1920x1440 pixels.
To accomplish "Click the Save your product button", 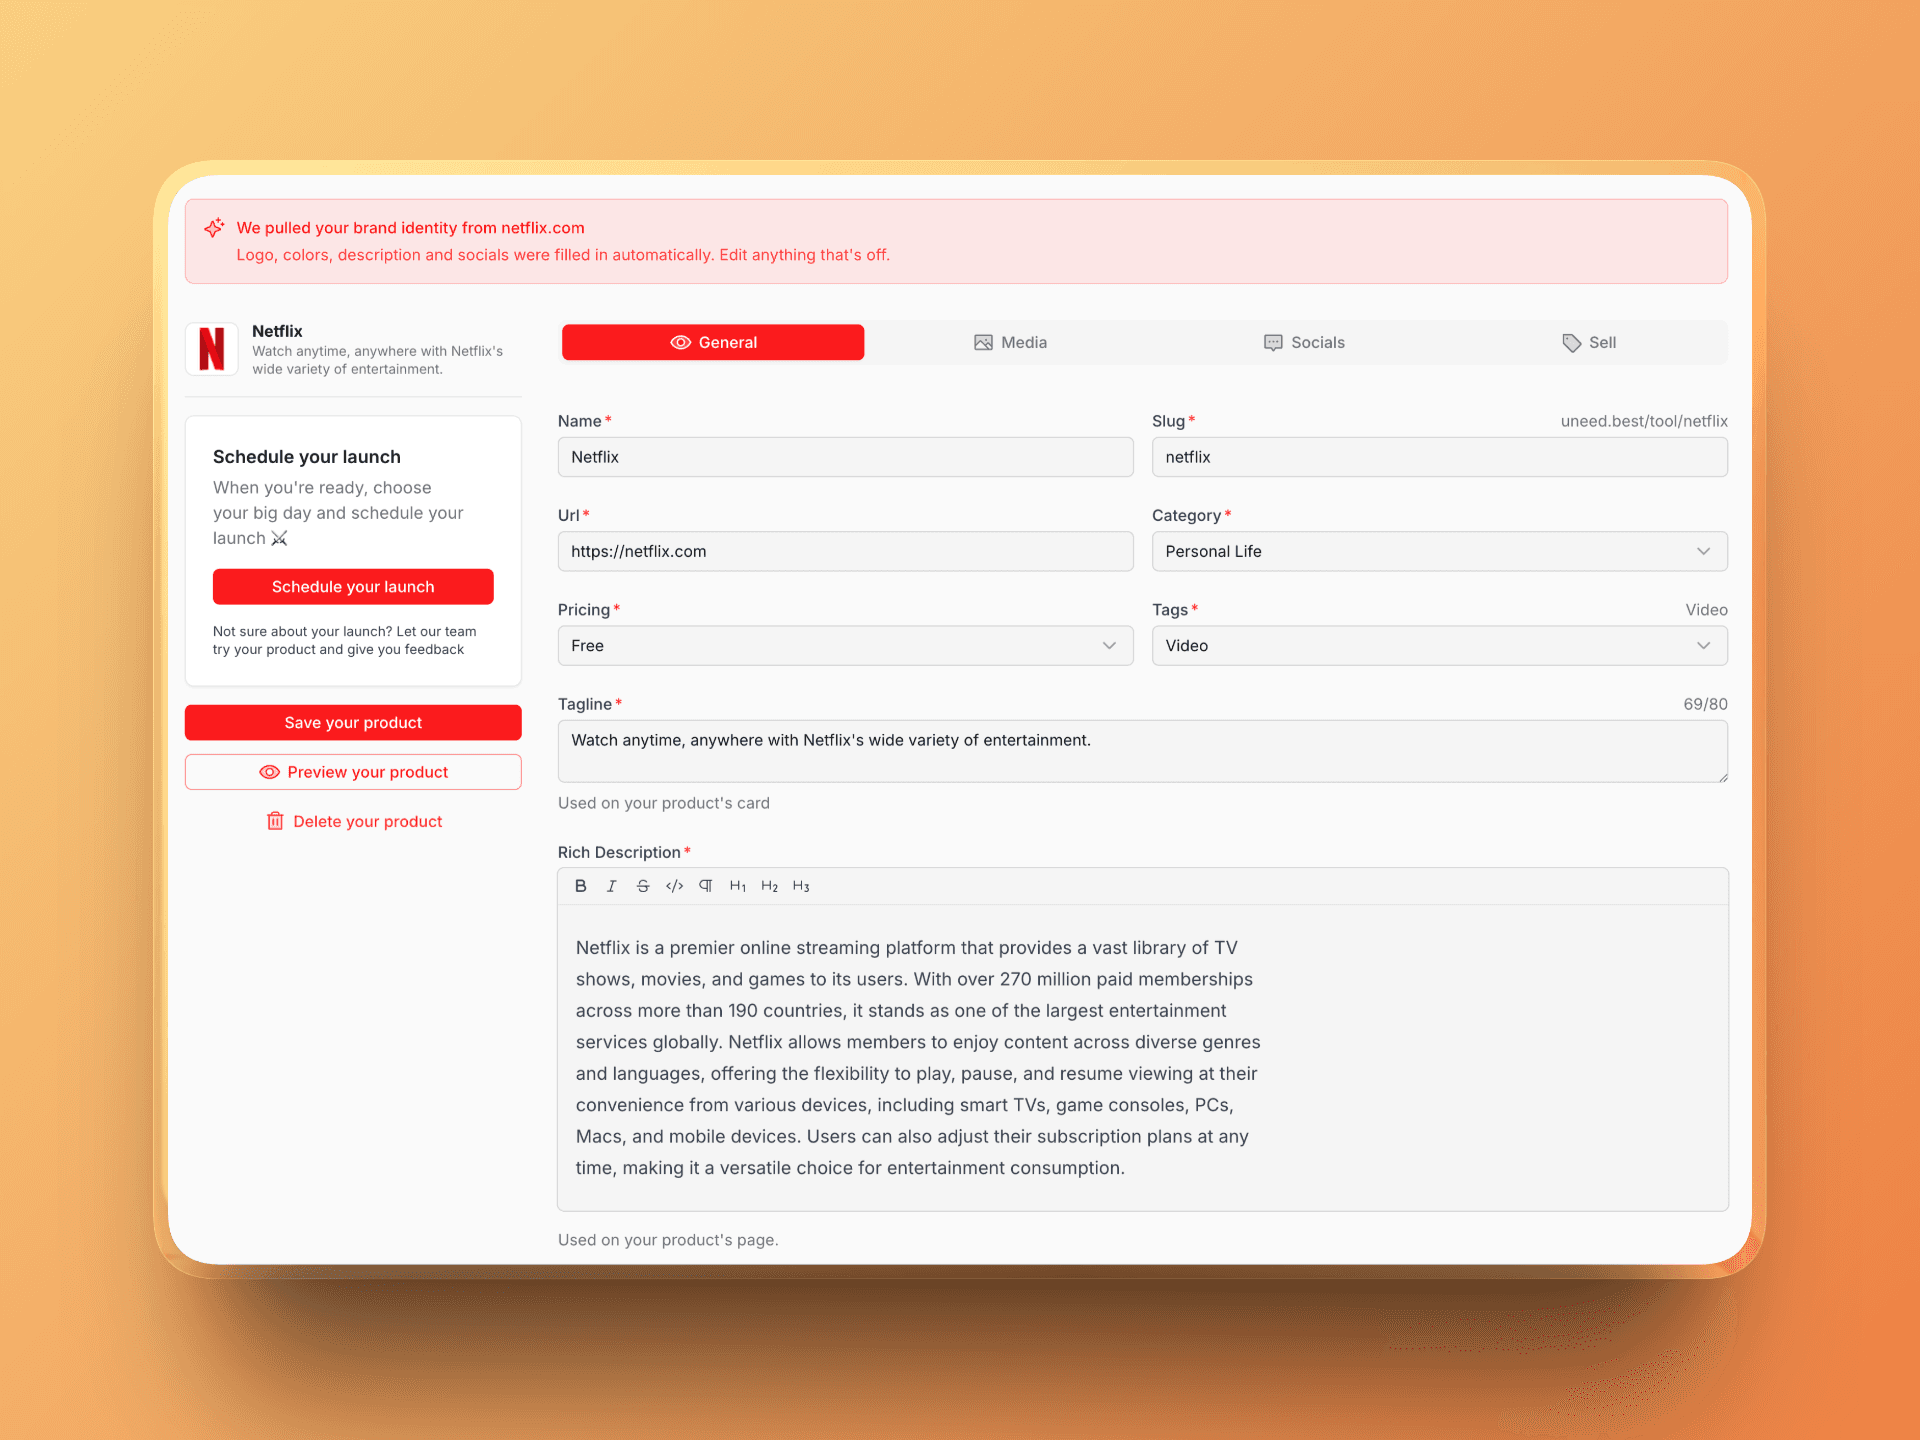I will pos(352,722).
